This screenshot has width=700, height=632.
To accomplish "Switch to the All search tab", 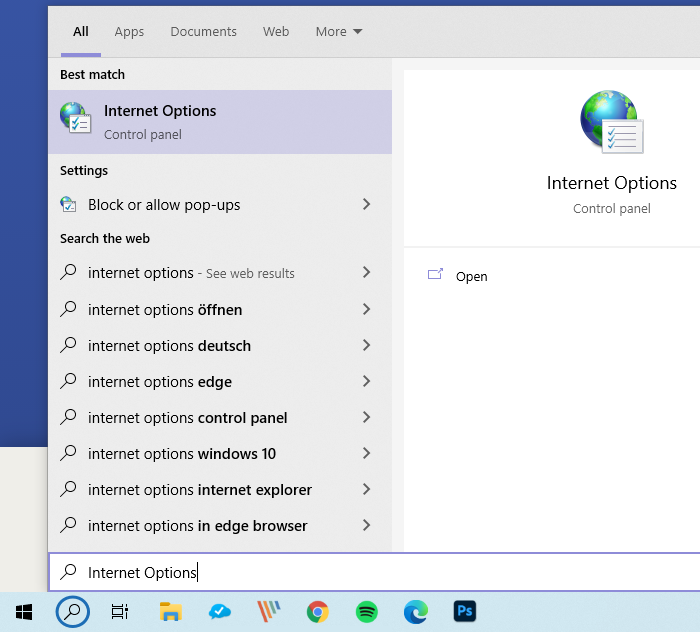I will (x=81, y=32).
